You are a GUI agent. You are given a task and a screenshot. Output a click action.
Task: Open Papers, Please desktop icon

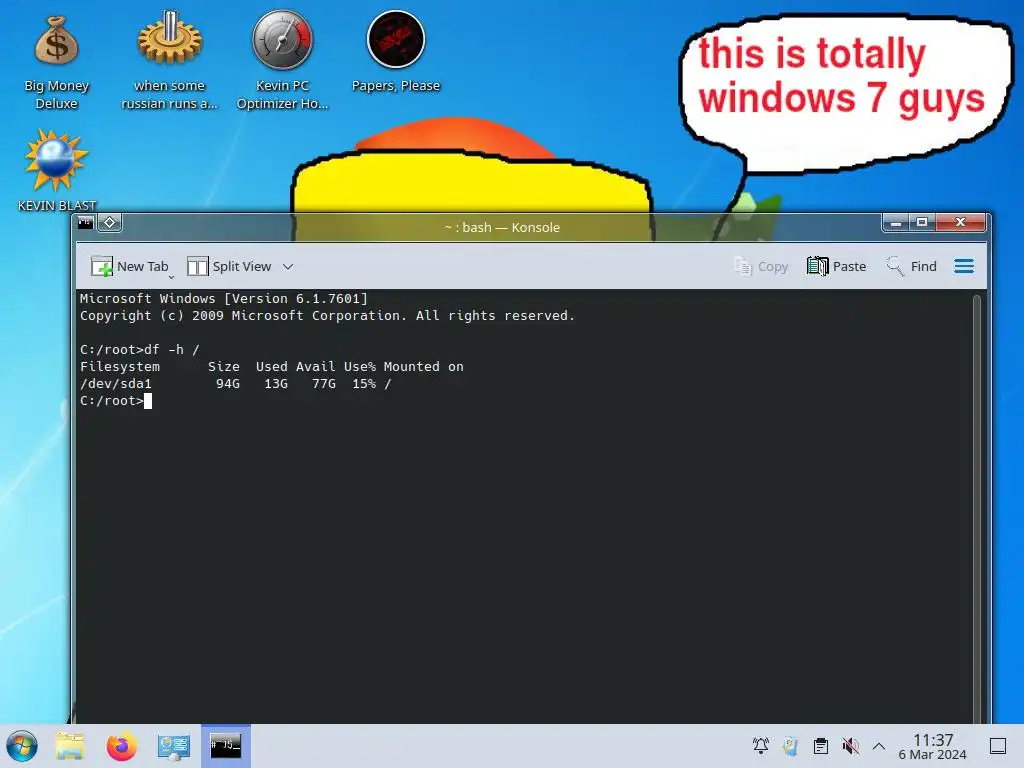396,52
